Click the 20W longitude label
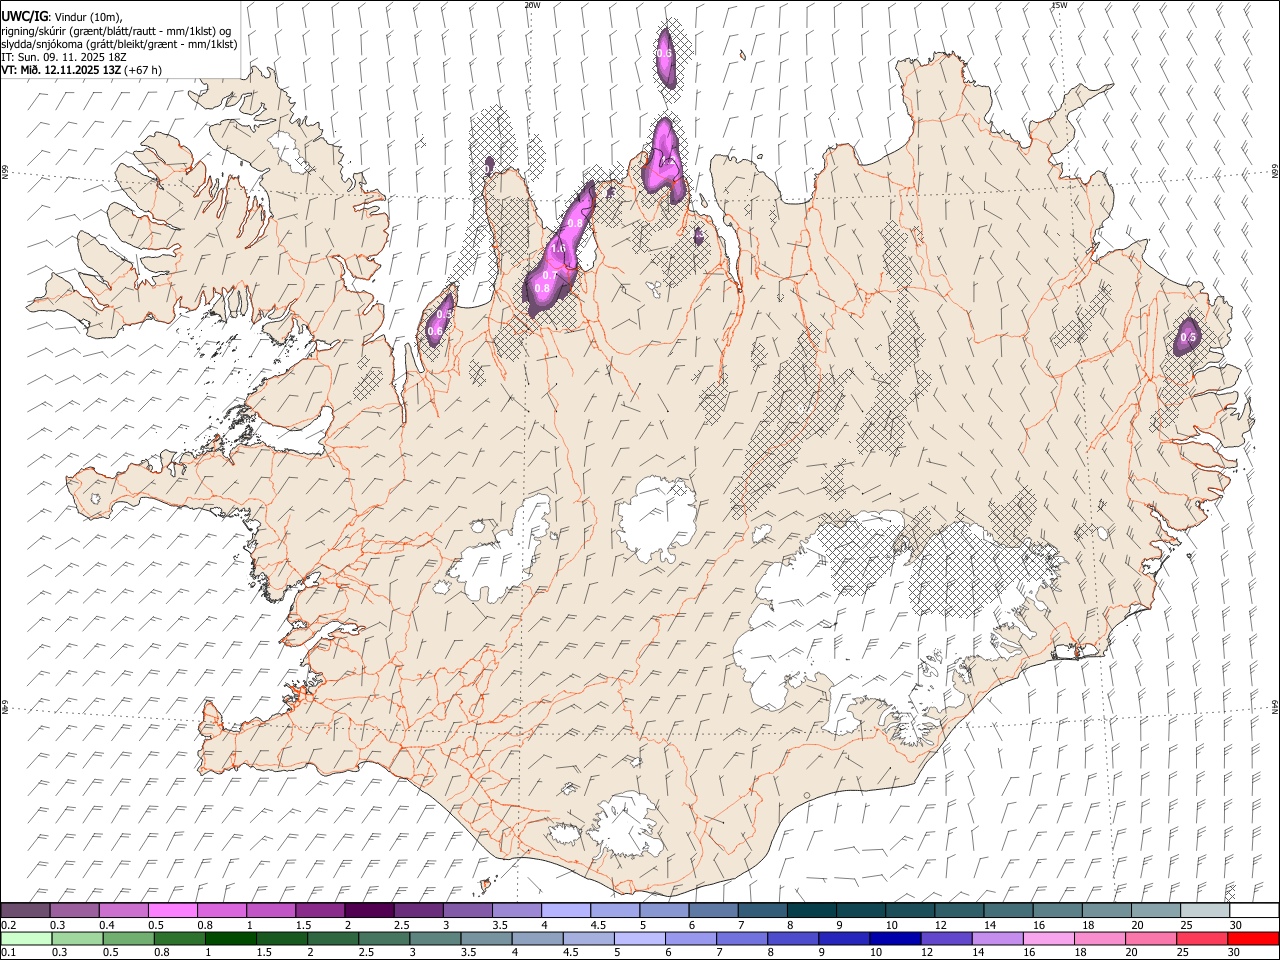The height and width of the screenshot is (960, 1280). [x=532, y=5]
